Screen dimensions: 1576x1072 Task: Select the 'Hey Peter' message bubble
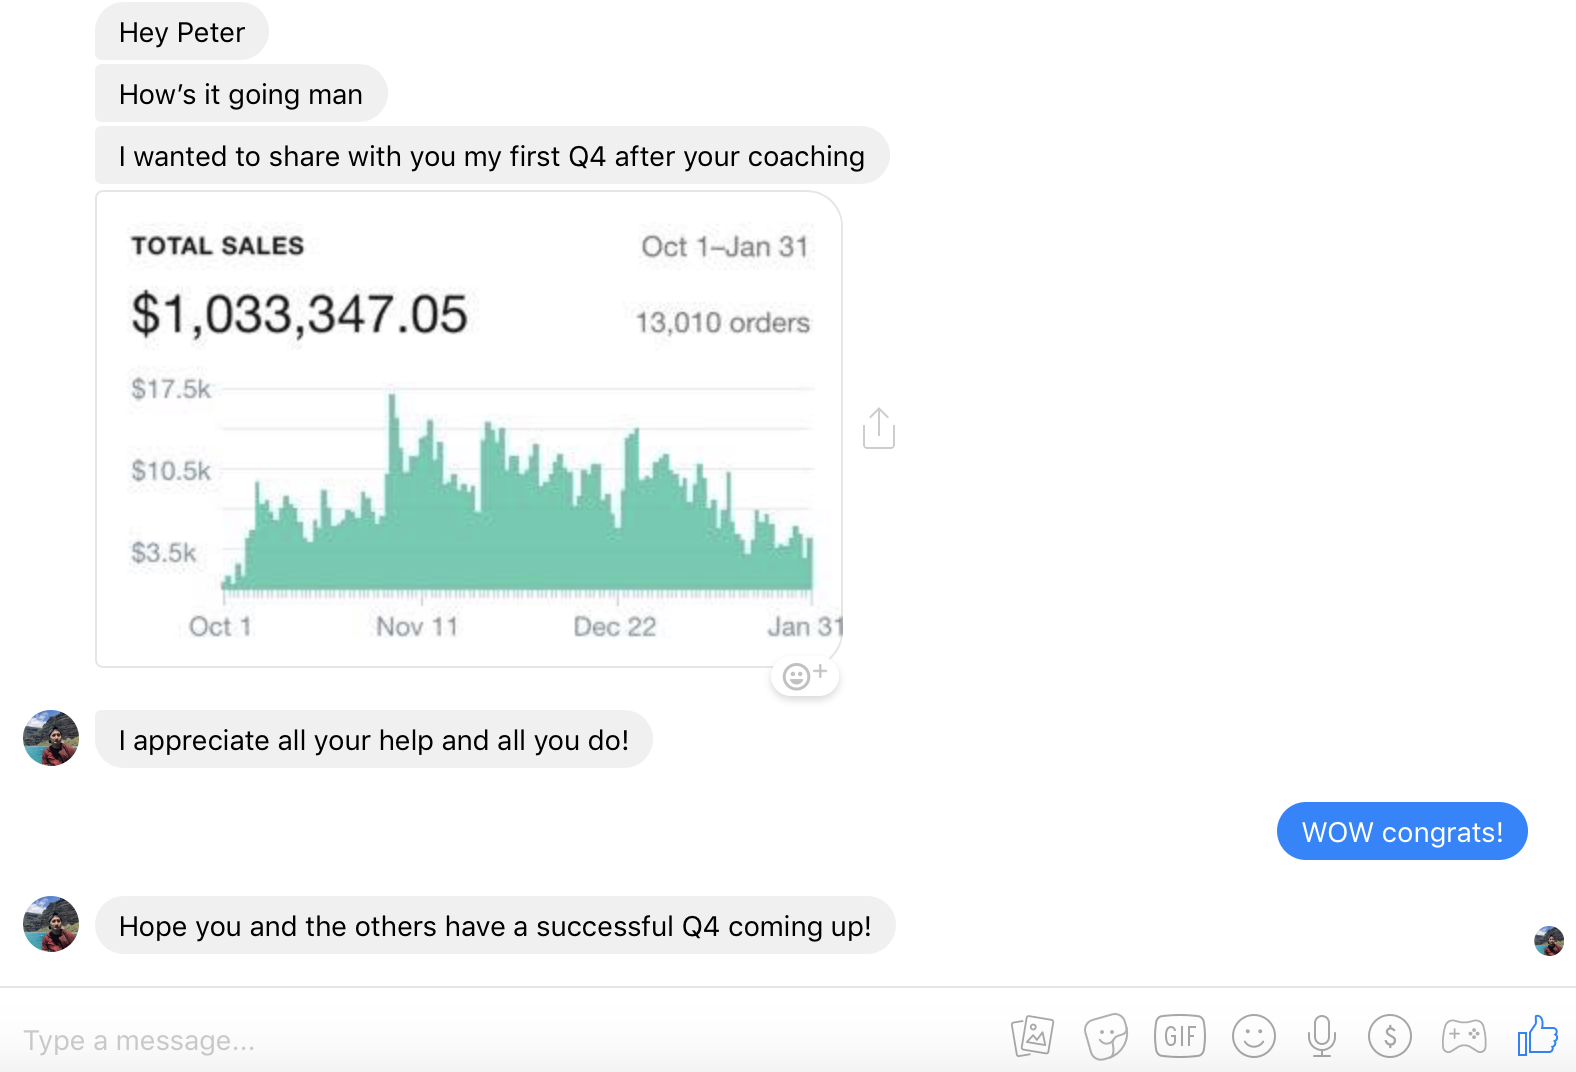(x=182, y=32)
